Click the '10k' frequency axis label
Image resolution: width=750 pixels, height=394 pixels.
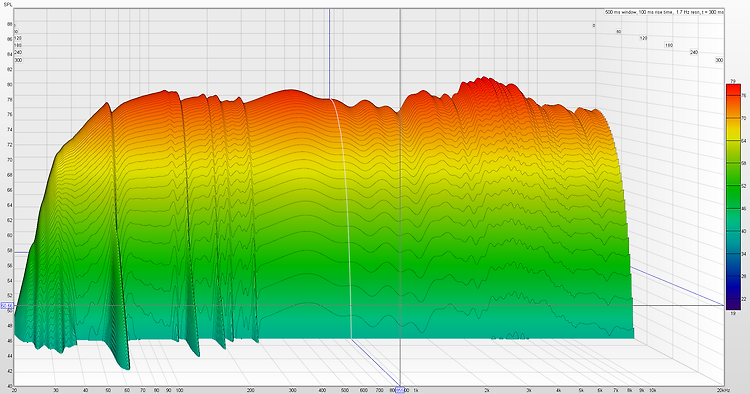[652, 390]
